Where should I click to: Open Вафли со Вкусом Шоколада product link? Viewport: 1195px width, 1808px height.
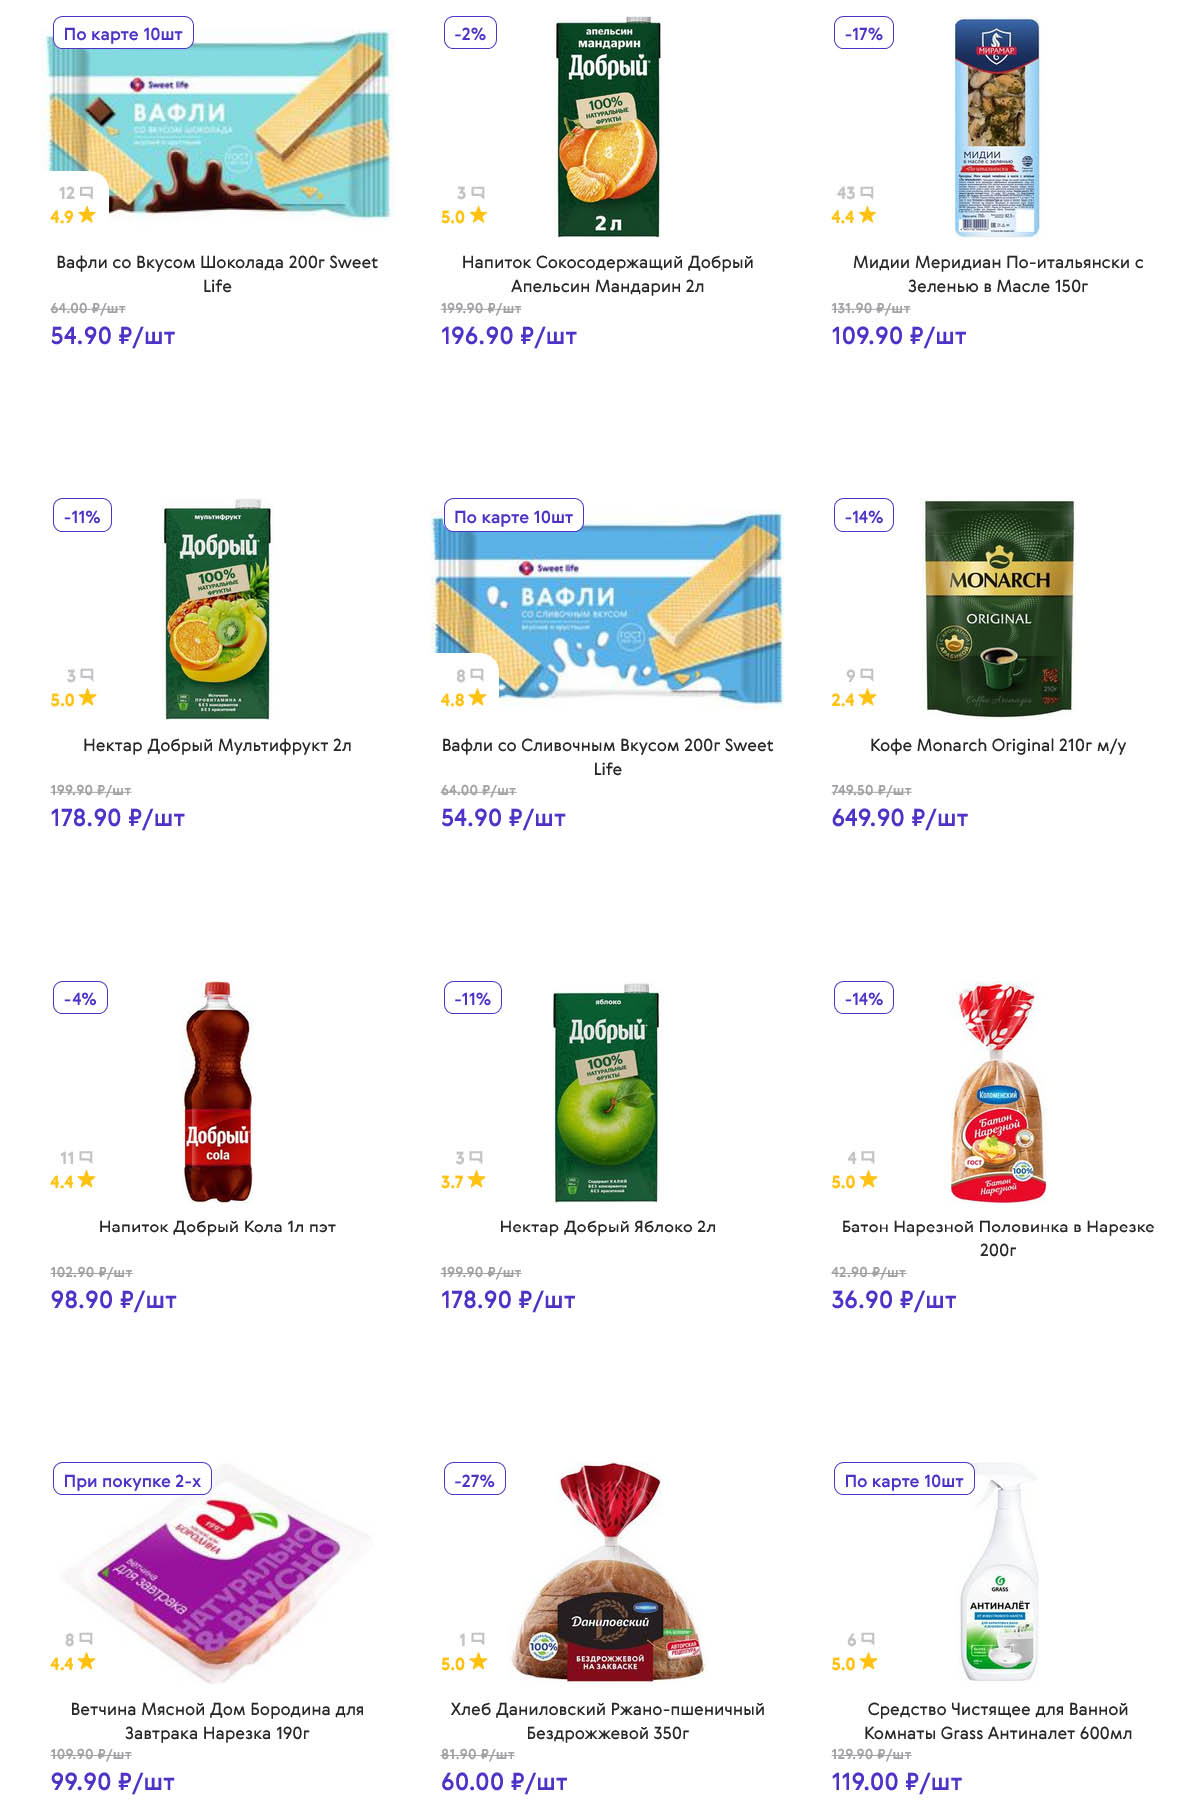217,274
